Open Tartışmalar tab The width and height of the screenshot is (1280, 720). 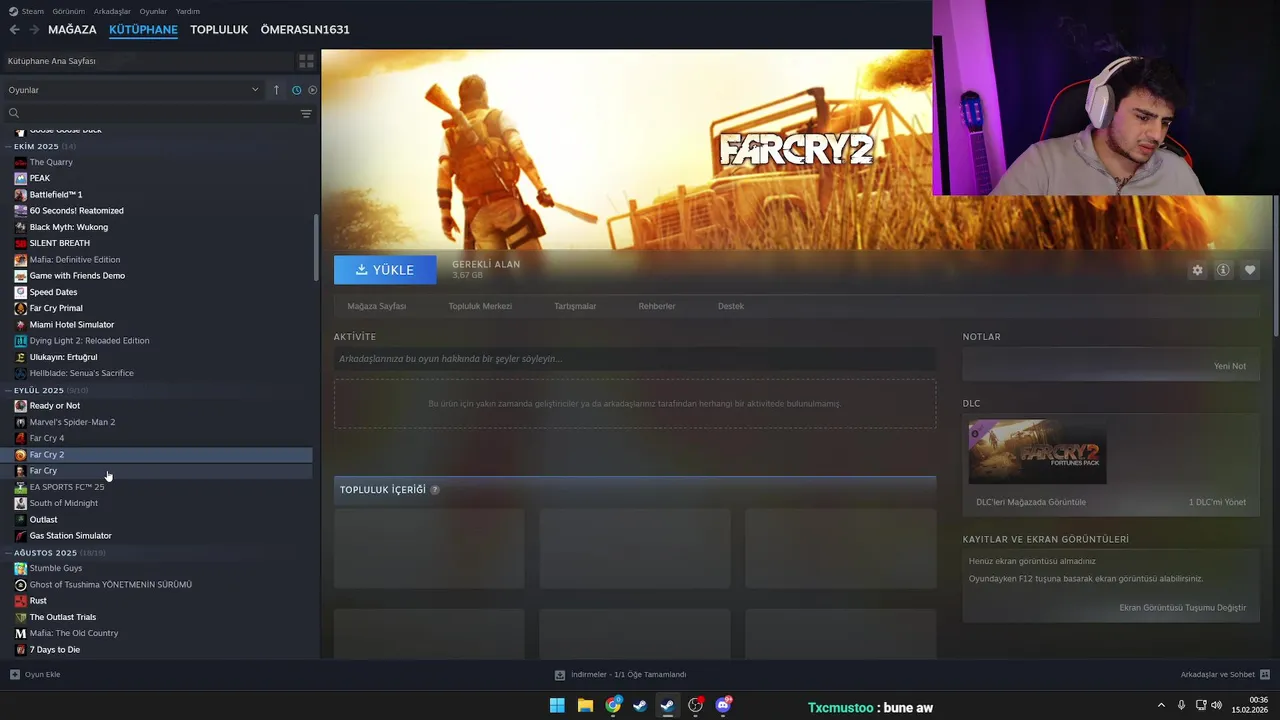click(x=575, y=306)
